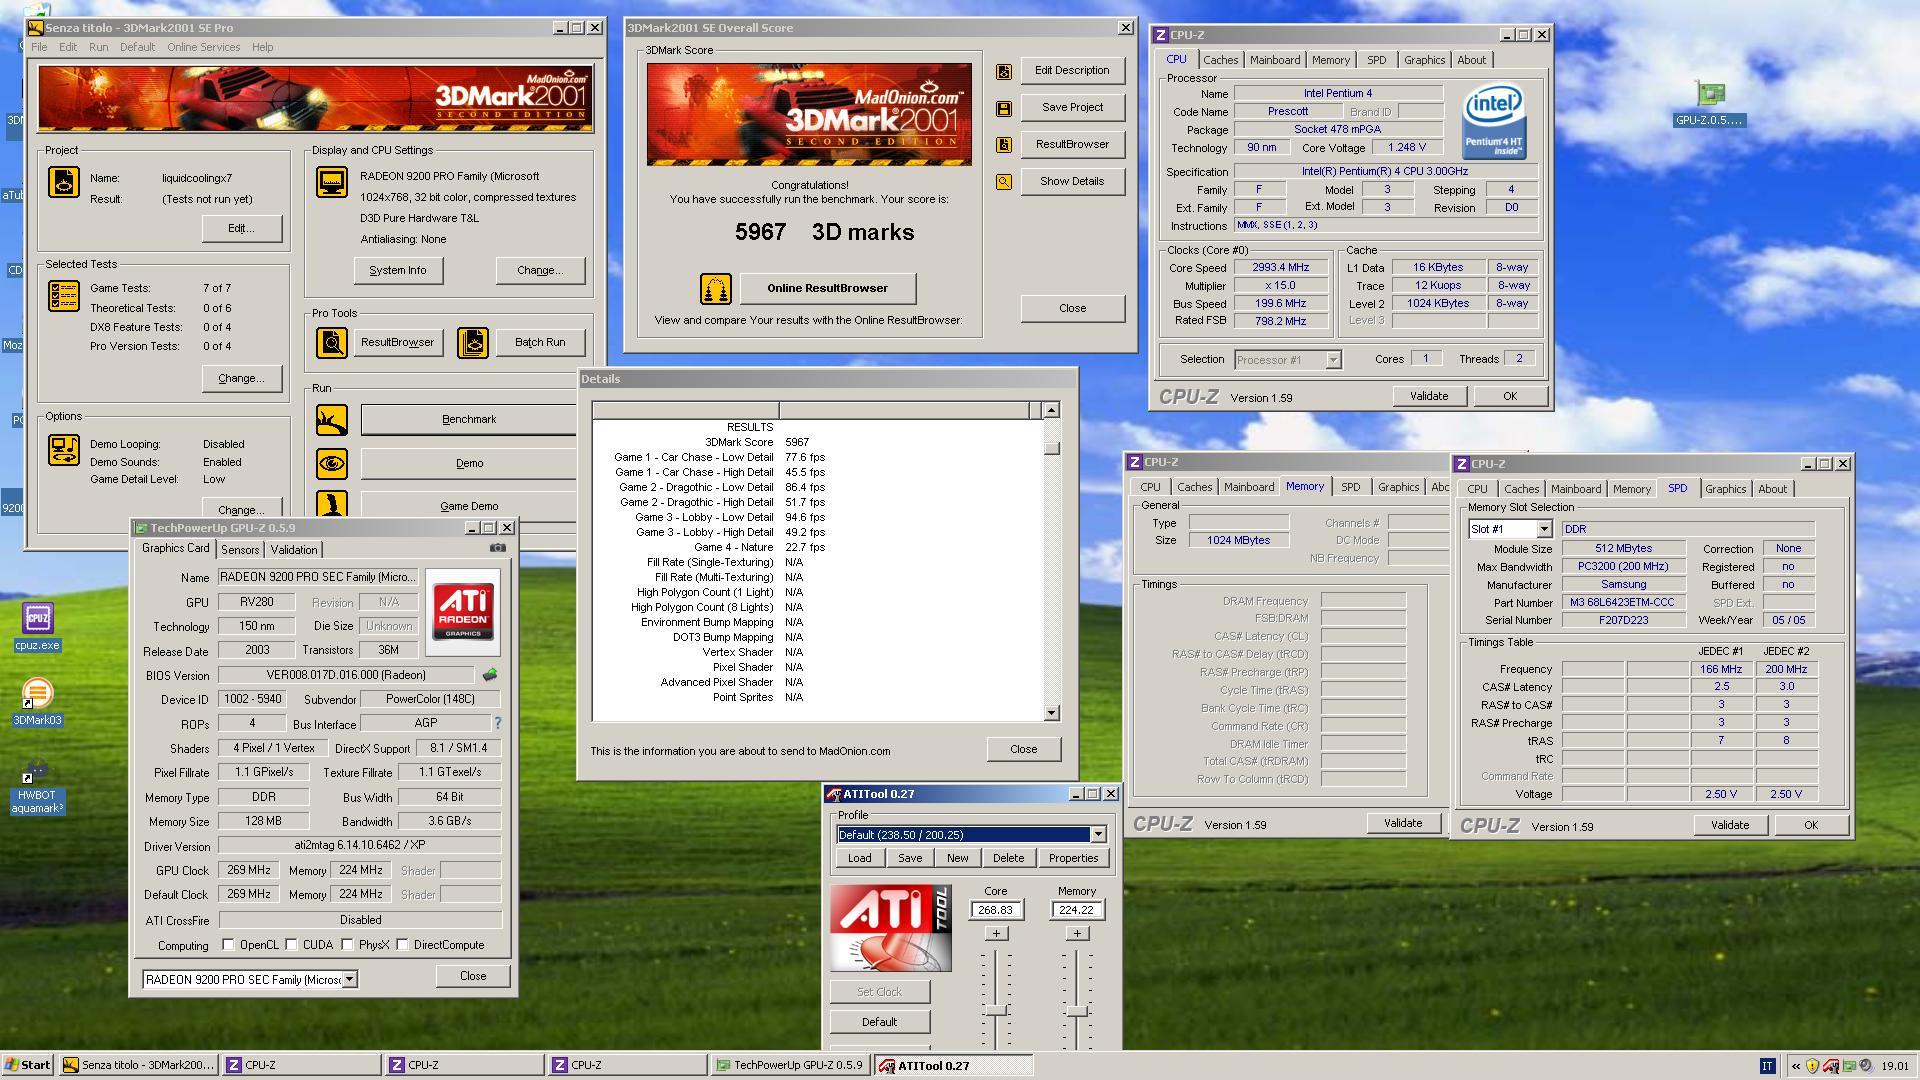1920x1080 pixels.
Task: Open the Memory Slot Selection dropdown in CPU-Z
Action: [x=1543, y=529]
